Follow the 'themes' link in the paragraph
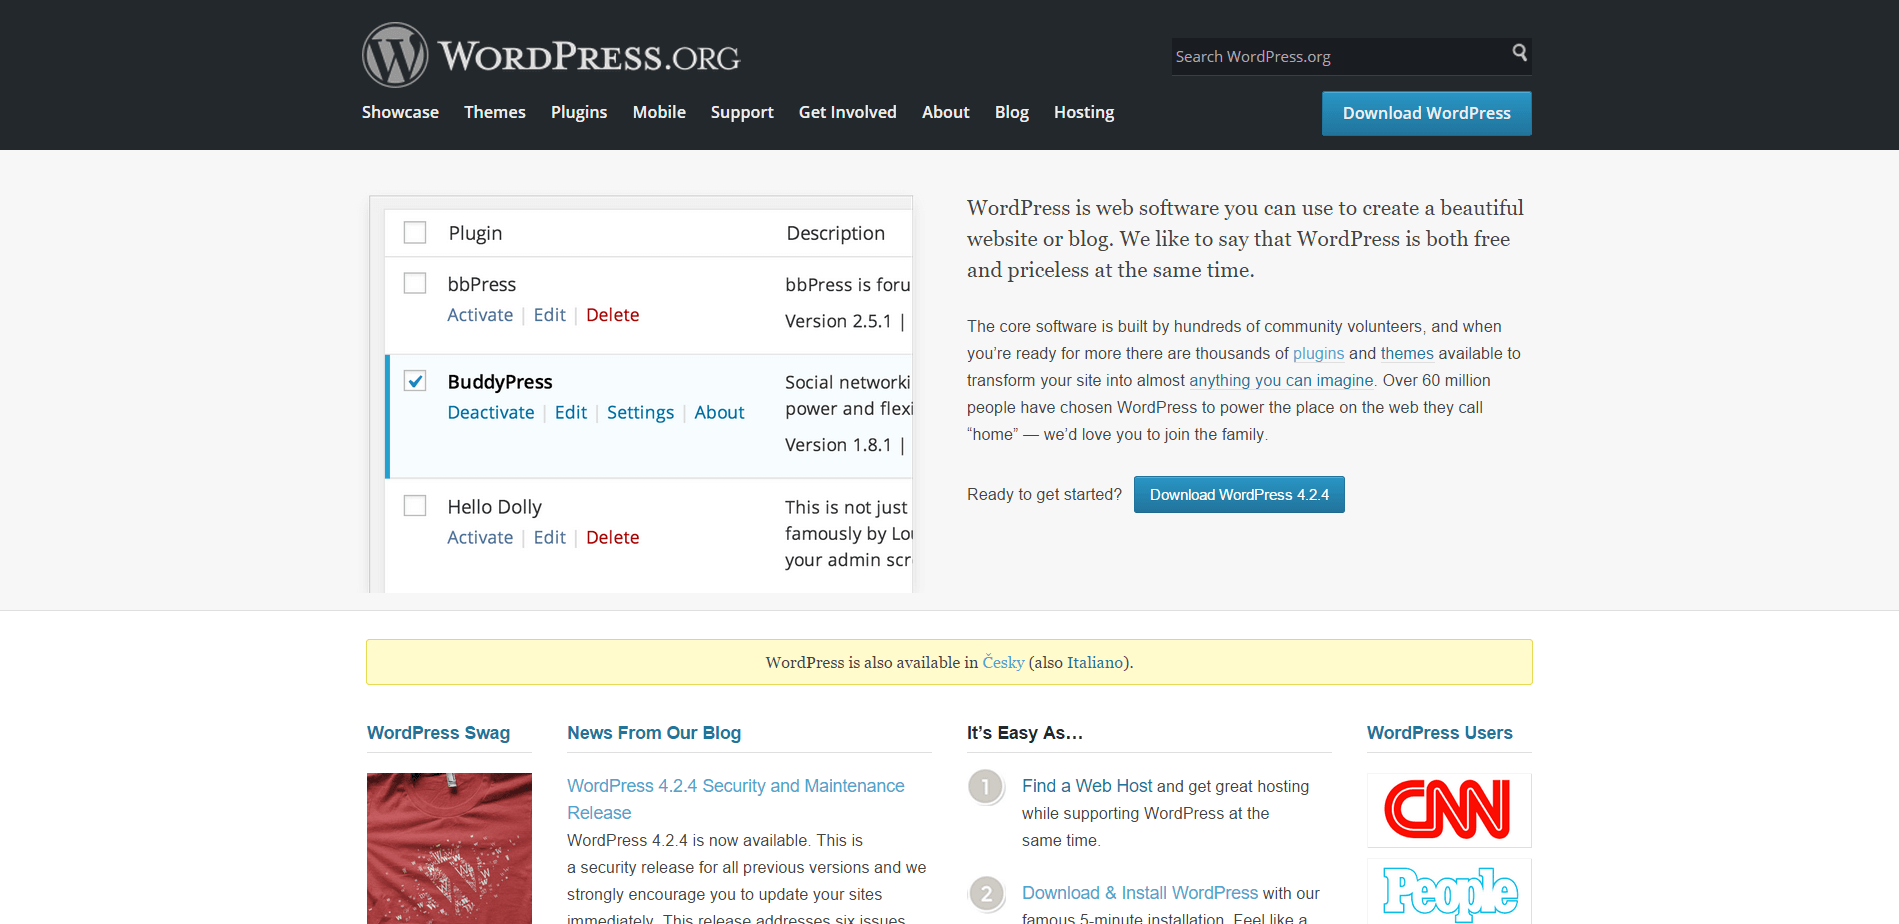This screenshot has width=1899, height=924. [1407, 353]
